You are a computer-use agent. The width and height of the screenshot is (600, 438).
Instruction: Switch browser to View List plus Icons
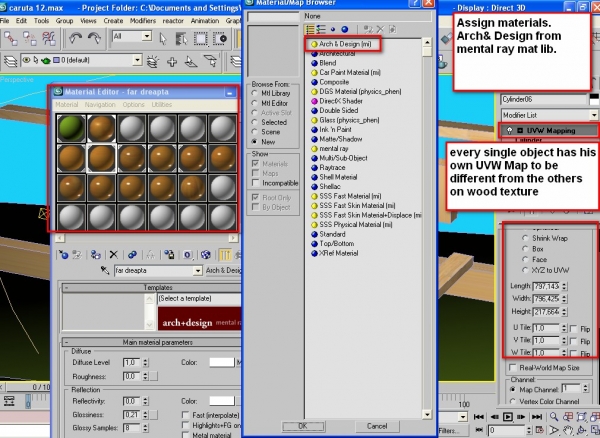coord(321,29)
